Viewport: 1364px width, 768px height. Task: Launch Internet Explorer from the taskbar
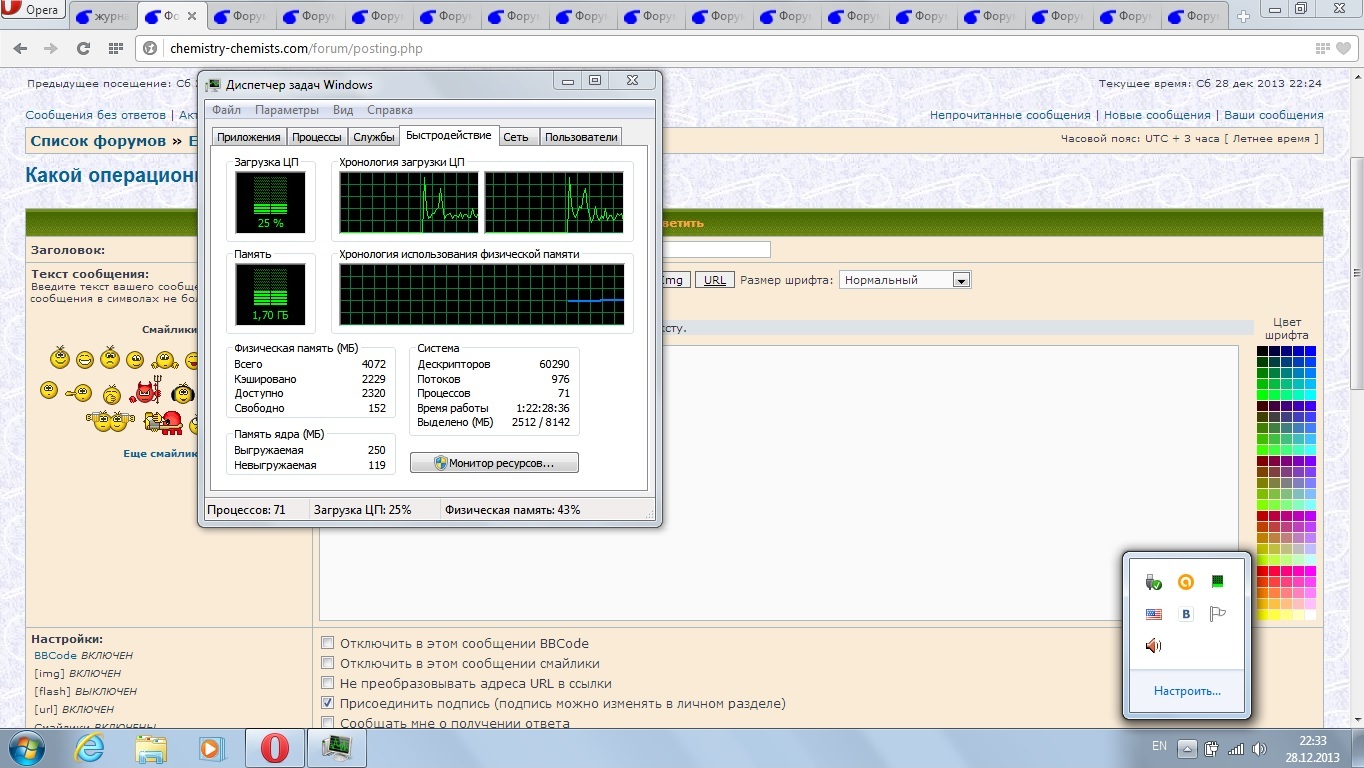[89, 748]
